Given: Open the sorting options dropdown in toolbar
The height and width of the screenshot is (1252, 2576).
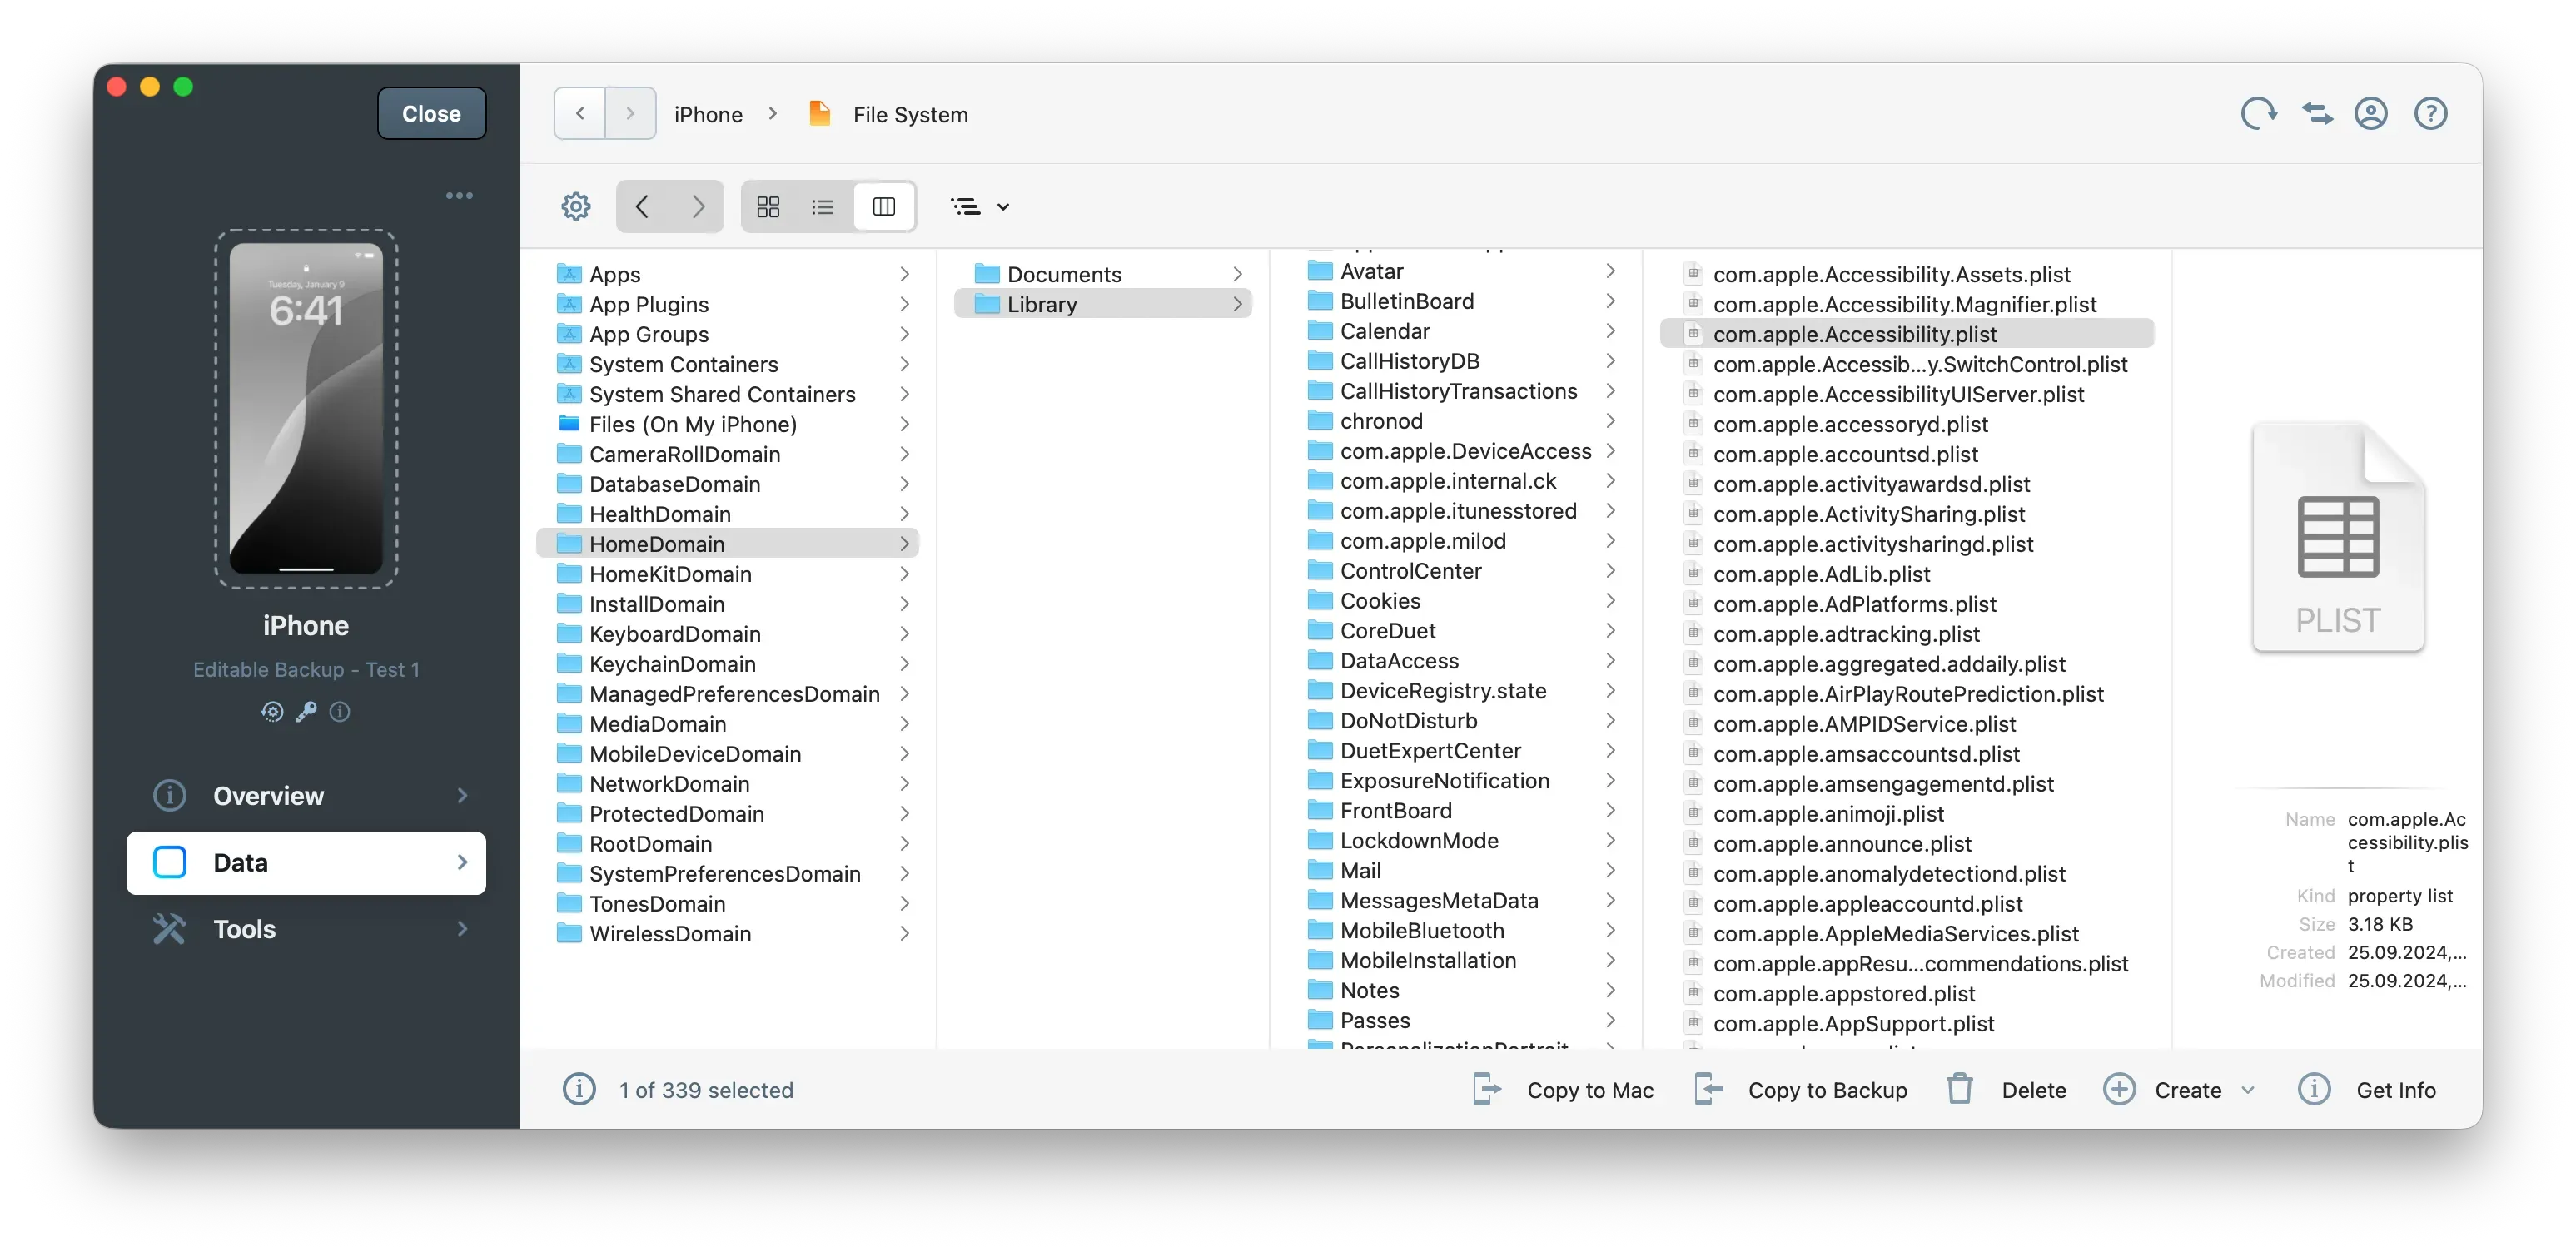Looking at the screenshot, I should pyautogui.click(x=980, y=206).
